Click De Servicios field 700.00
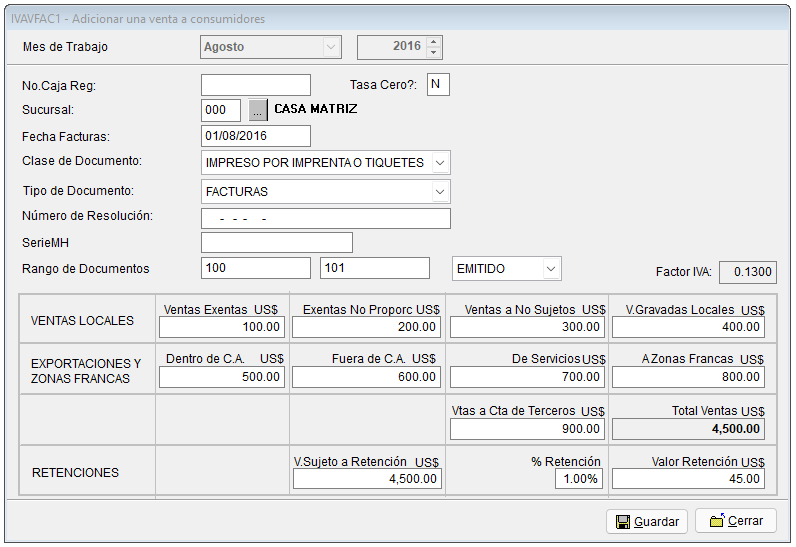 click(x=527, y=377)
